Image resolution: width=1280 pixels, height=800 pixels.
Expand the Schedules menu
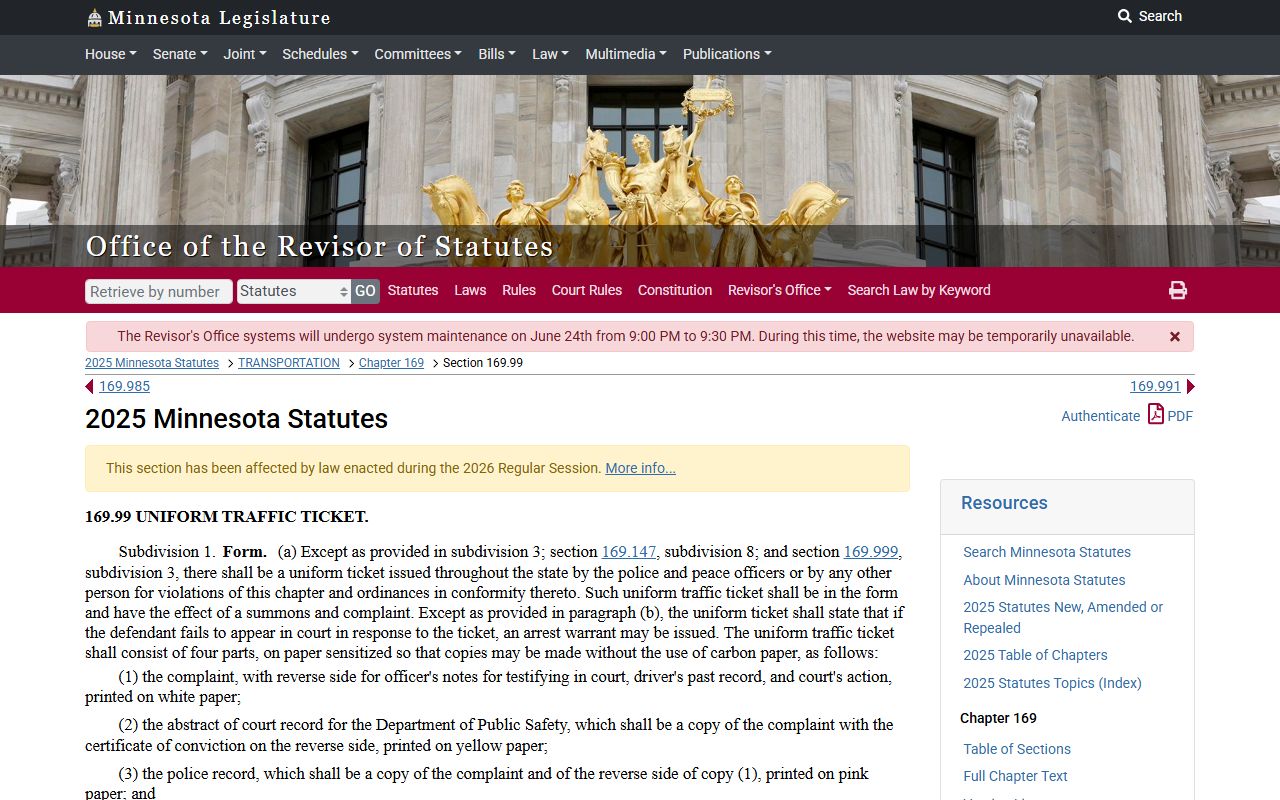(320, 54)
